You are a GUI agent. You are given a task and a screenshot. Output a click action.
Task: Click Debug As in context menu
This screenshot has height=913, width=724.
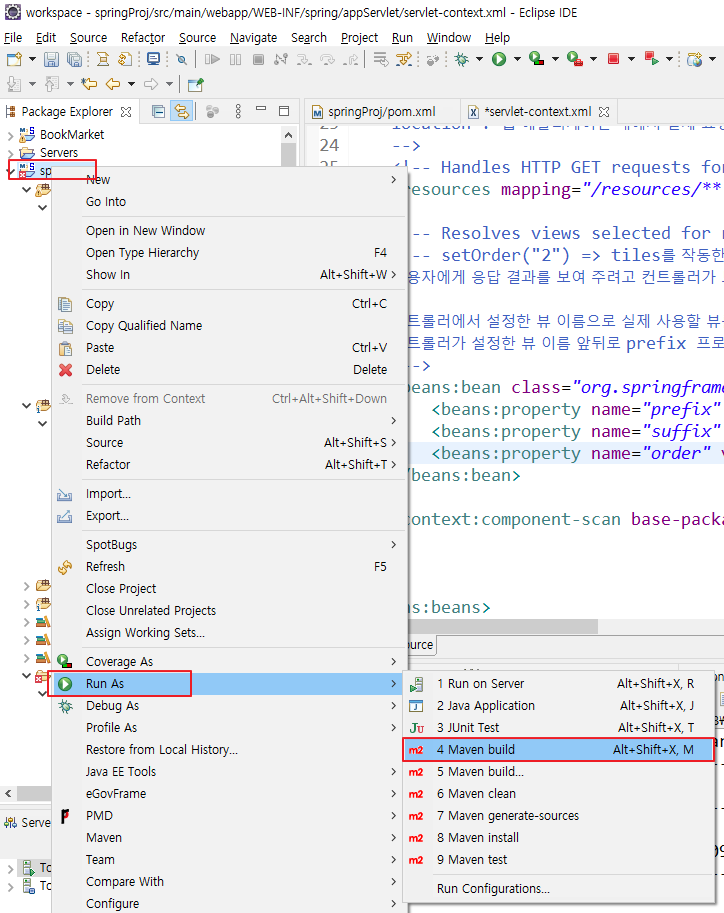click(228, 706)
